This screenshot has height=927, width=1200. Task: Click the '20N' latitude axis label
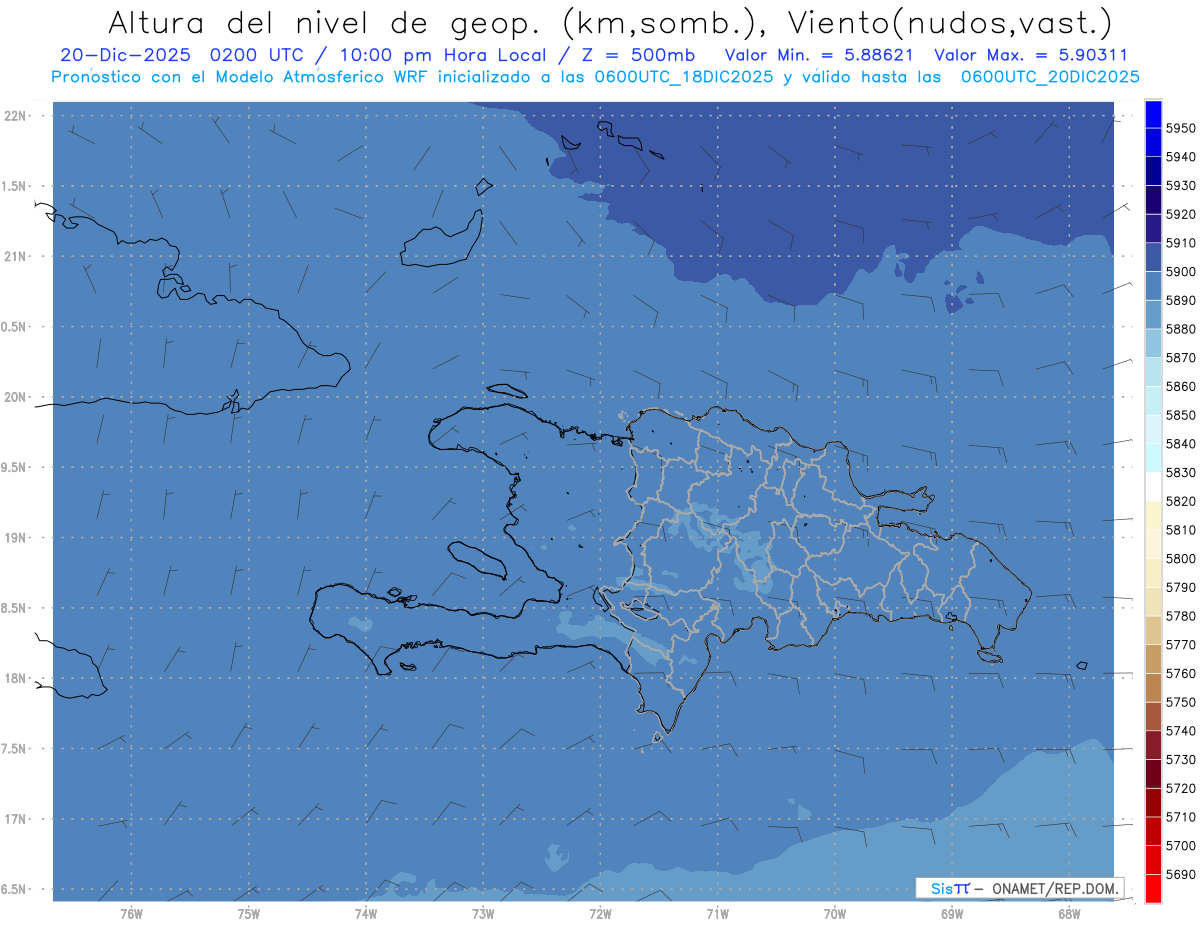(x=15, y=397)
